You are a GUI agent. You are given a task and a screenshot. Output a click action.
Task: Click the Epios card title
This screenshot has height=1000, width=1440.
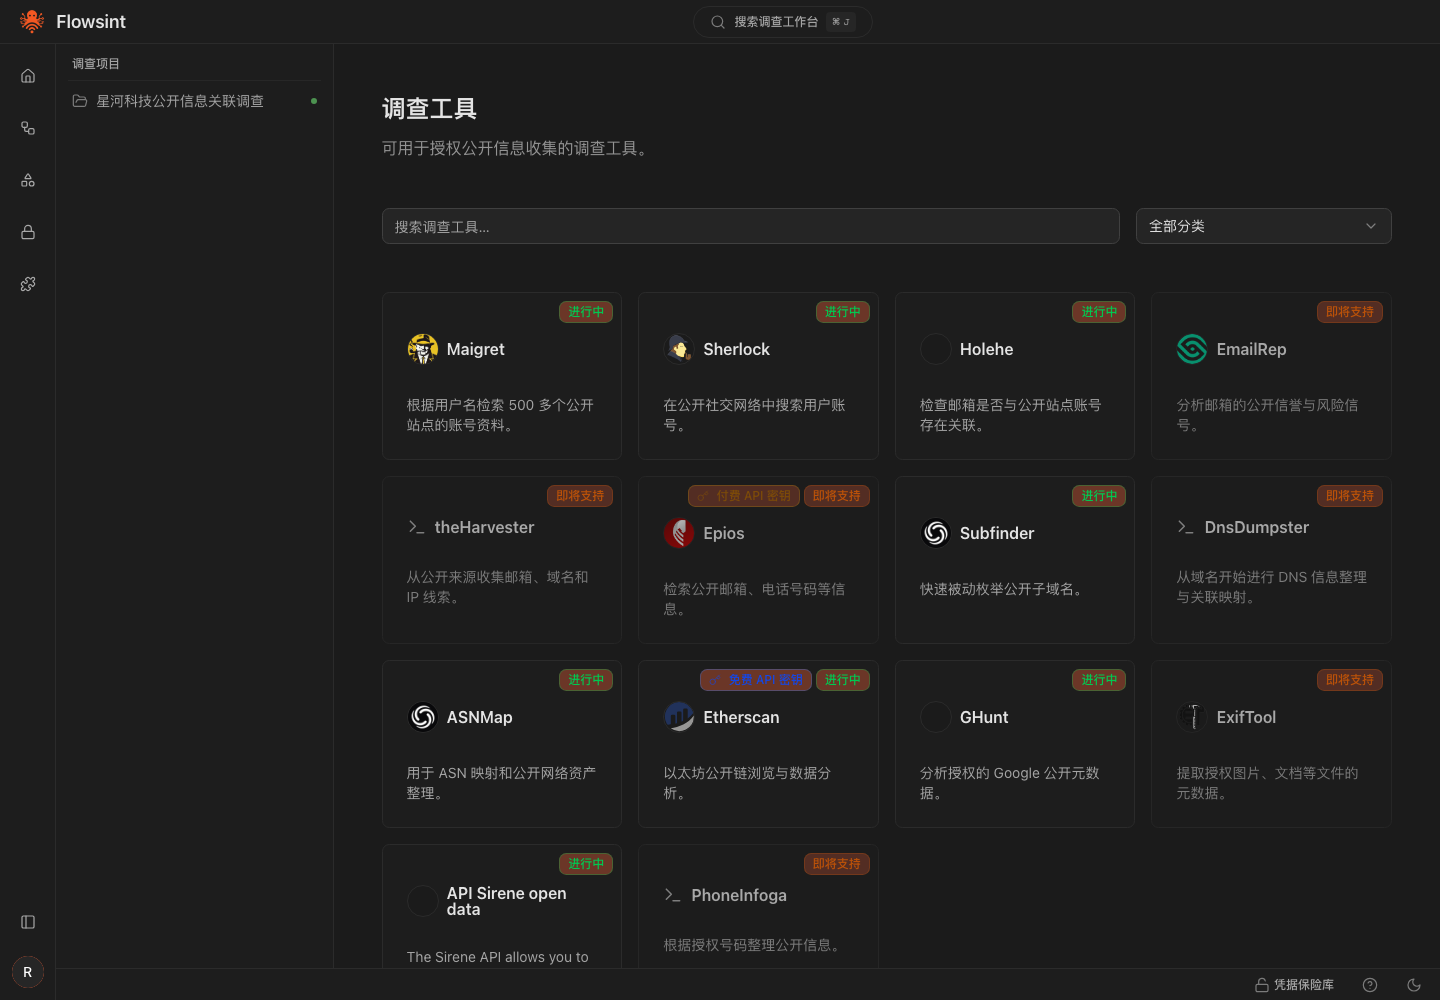click(x=724, y=533)
